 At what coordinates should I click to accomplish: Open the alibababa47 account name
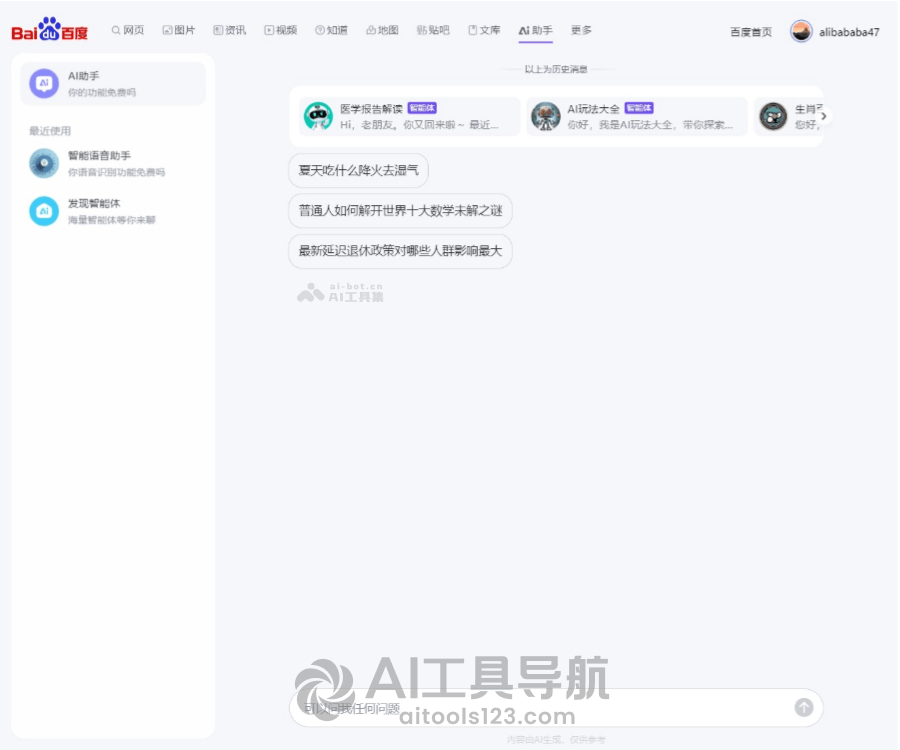click(x=849, y=32)
